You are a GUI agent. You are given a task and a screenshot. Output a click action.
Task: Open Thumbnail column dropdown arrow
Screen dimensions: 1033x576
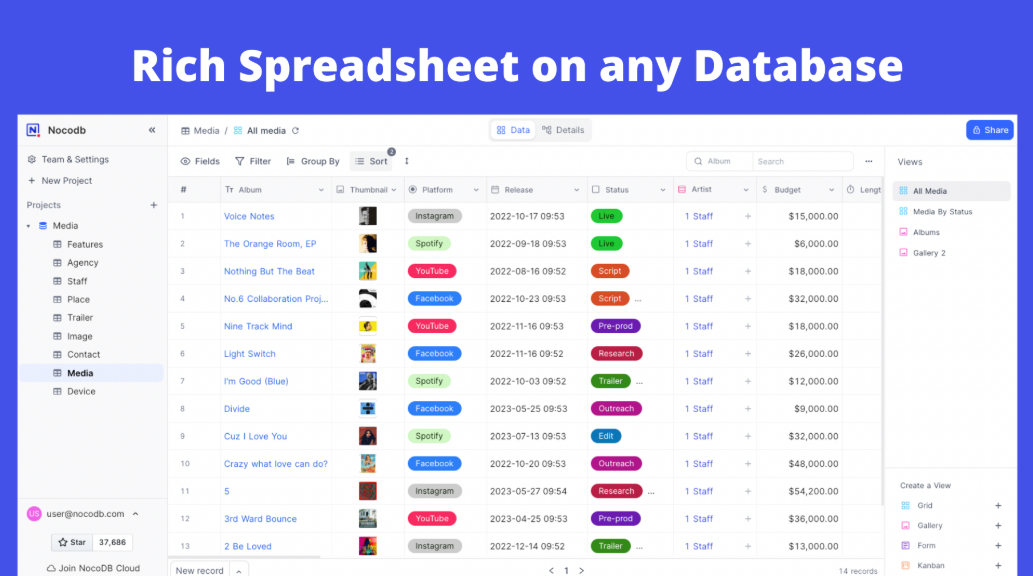394,190
